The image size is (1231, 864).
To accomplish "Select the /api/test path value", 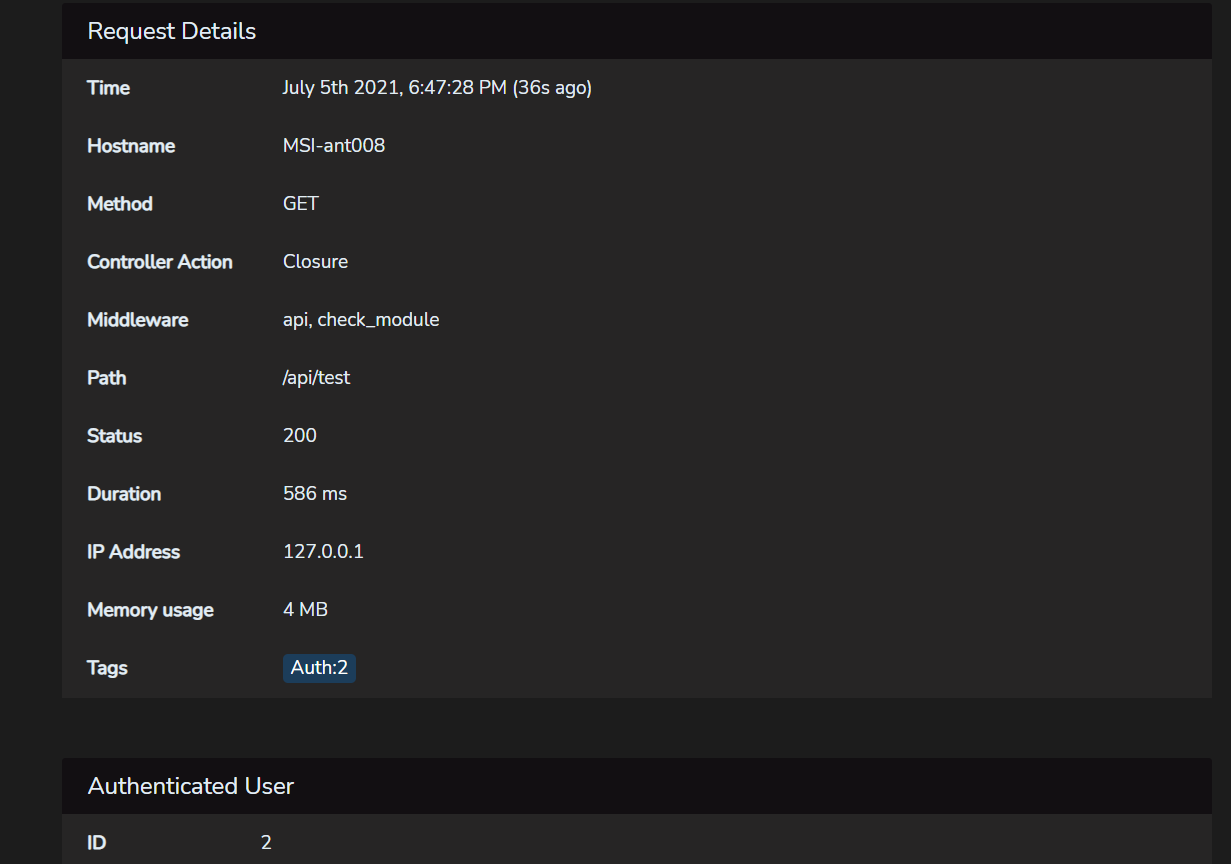I will click(316, 377).
